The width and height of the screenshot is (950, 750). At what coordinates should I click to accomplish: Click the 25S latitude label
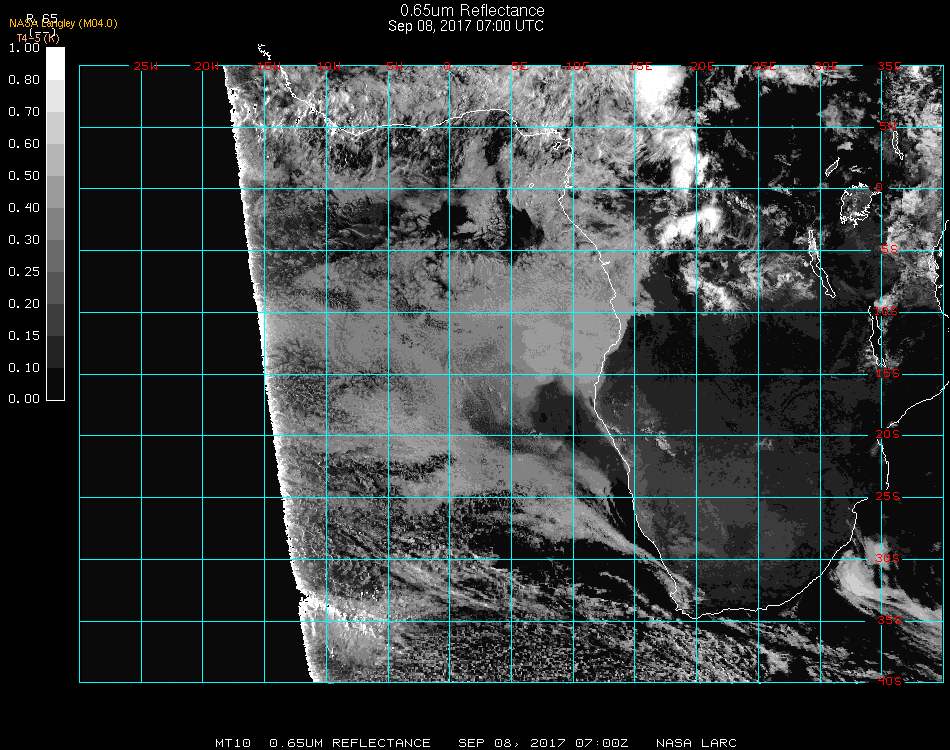tap(888, 497)
